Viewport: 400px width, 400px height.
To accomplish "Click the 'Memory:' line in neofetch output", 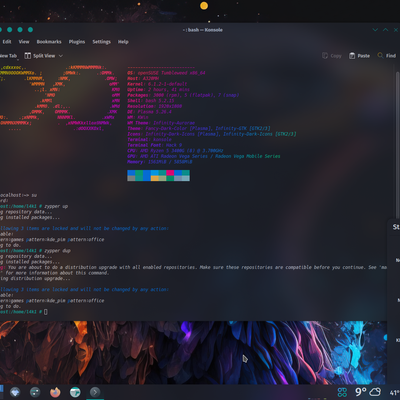I will click(160, 162).
